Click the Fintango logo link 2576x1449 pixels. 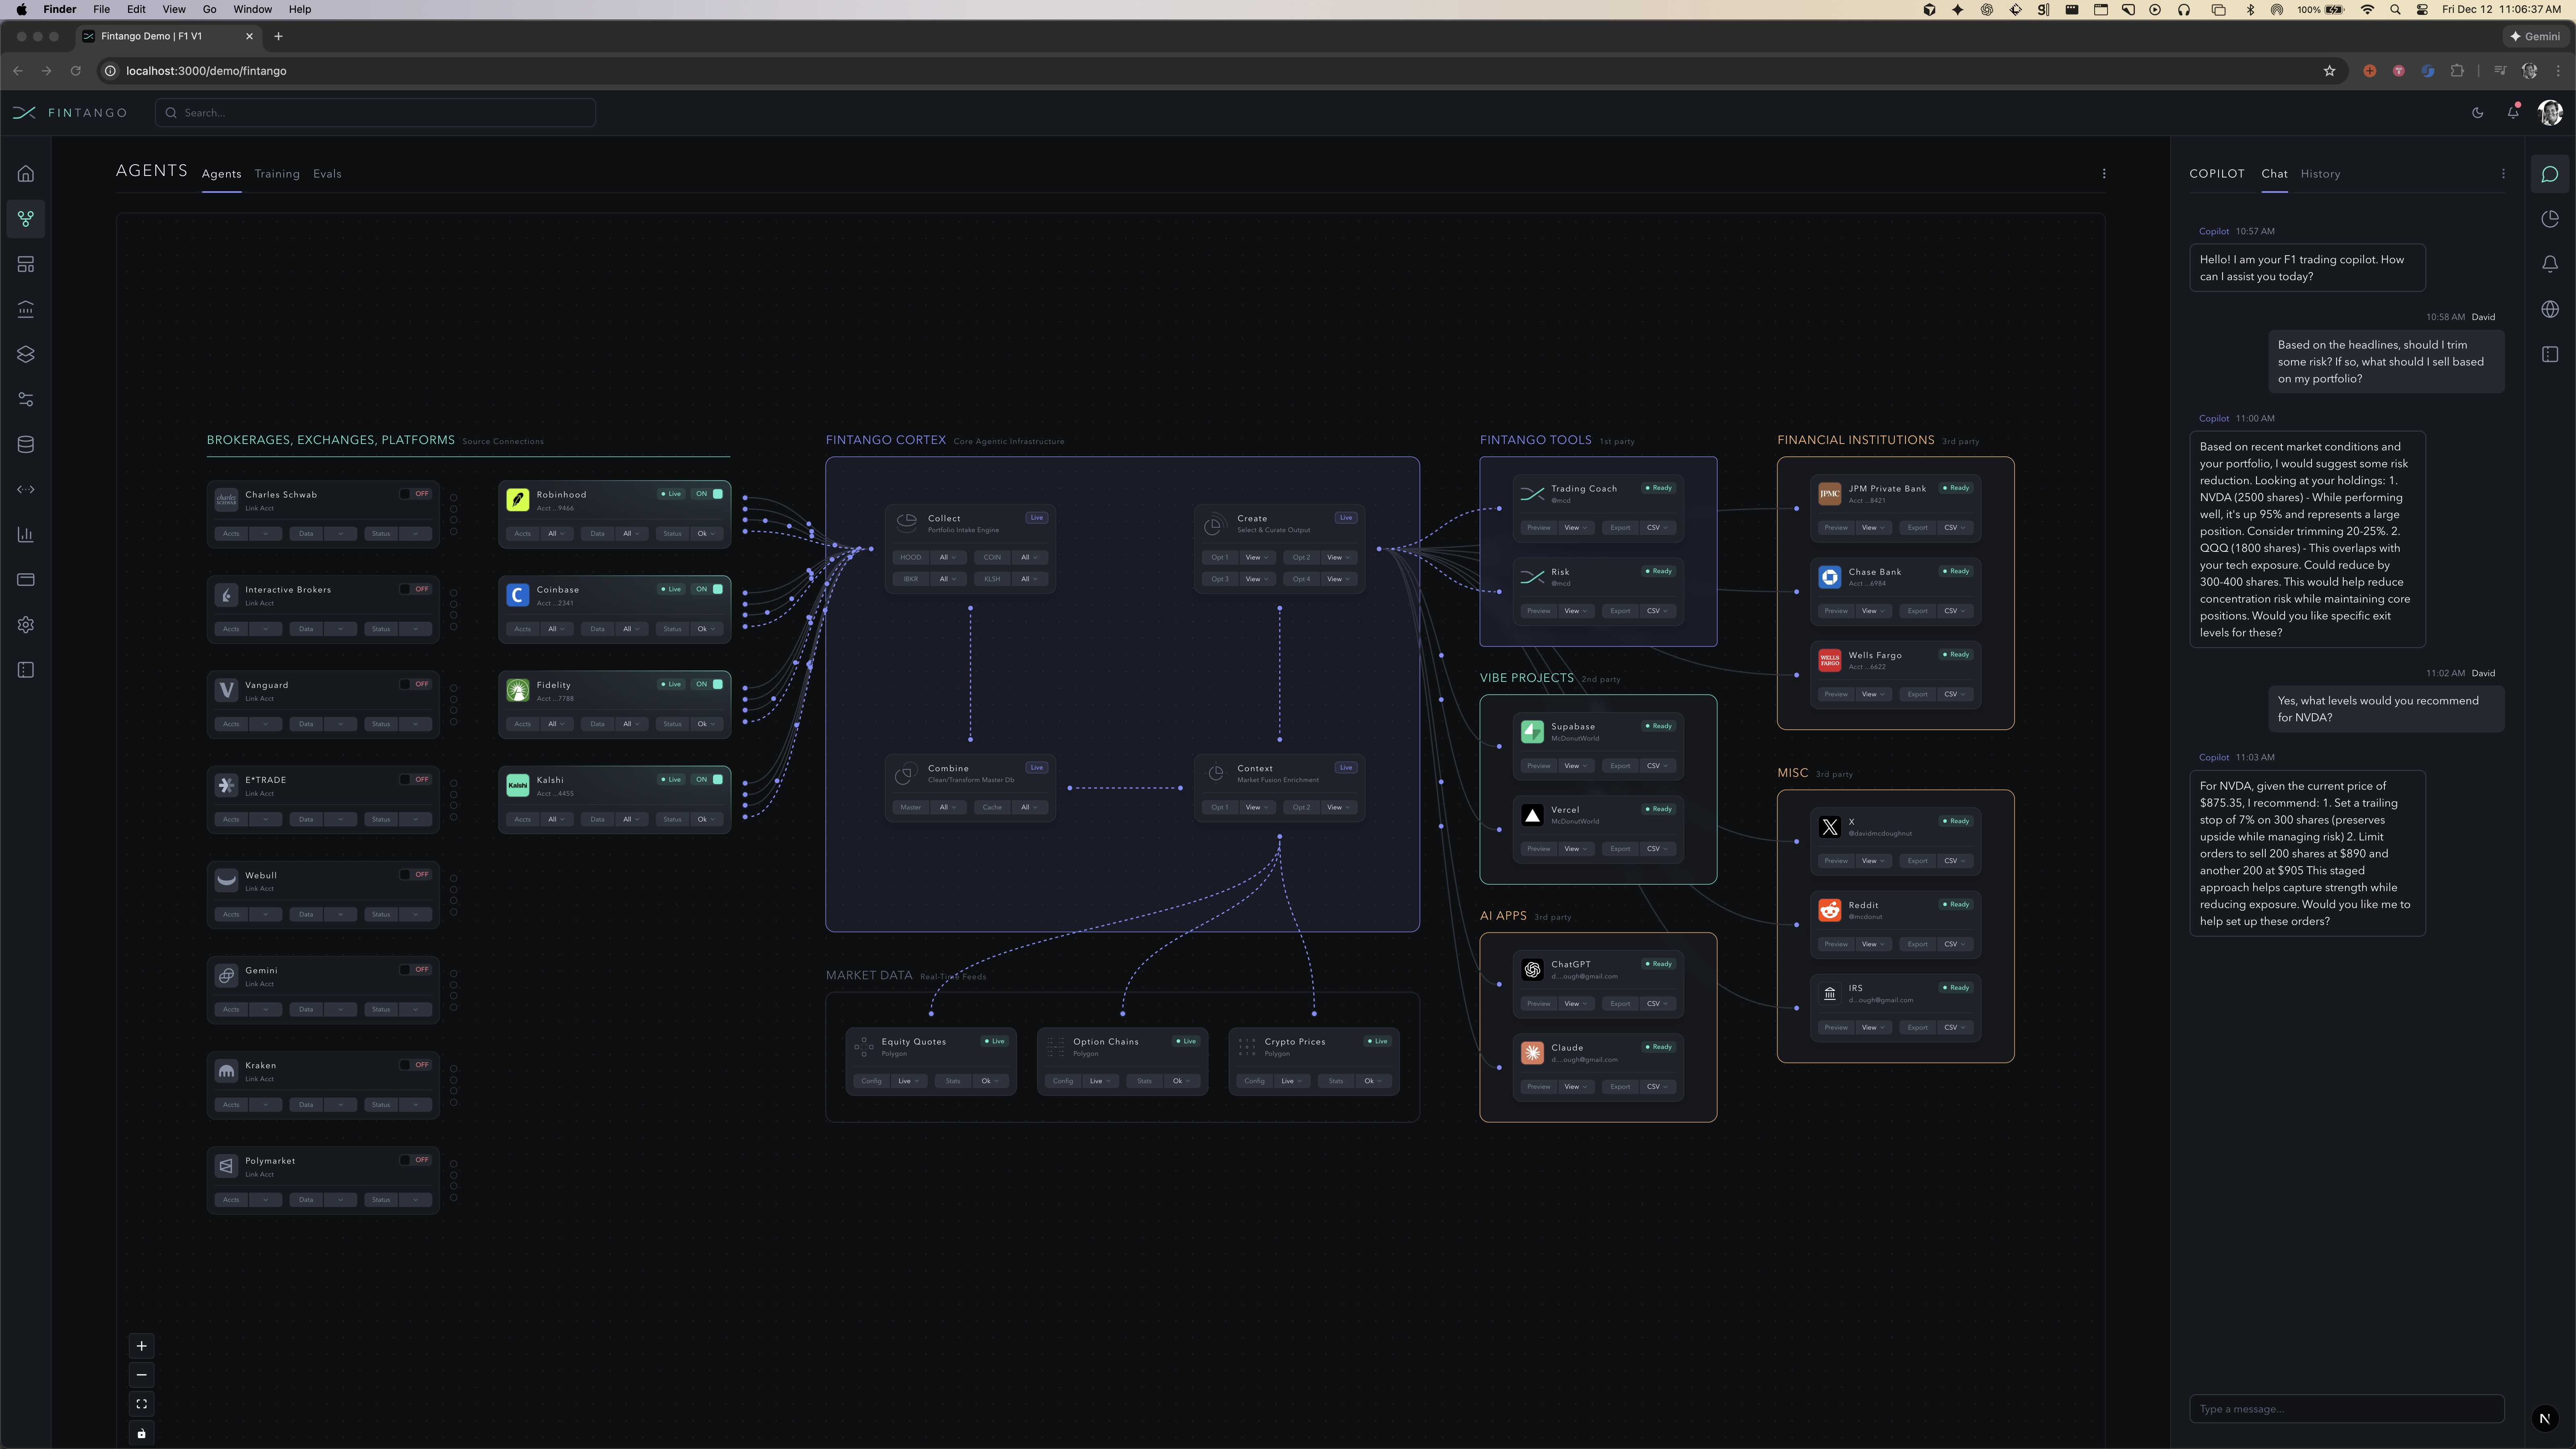(x=70, y=113)
